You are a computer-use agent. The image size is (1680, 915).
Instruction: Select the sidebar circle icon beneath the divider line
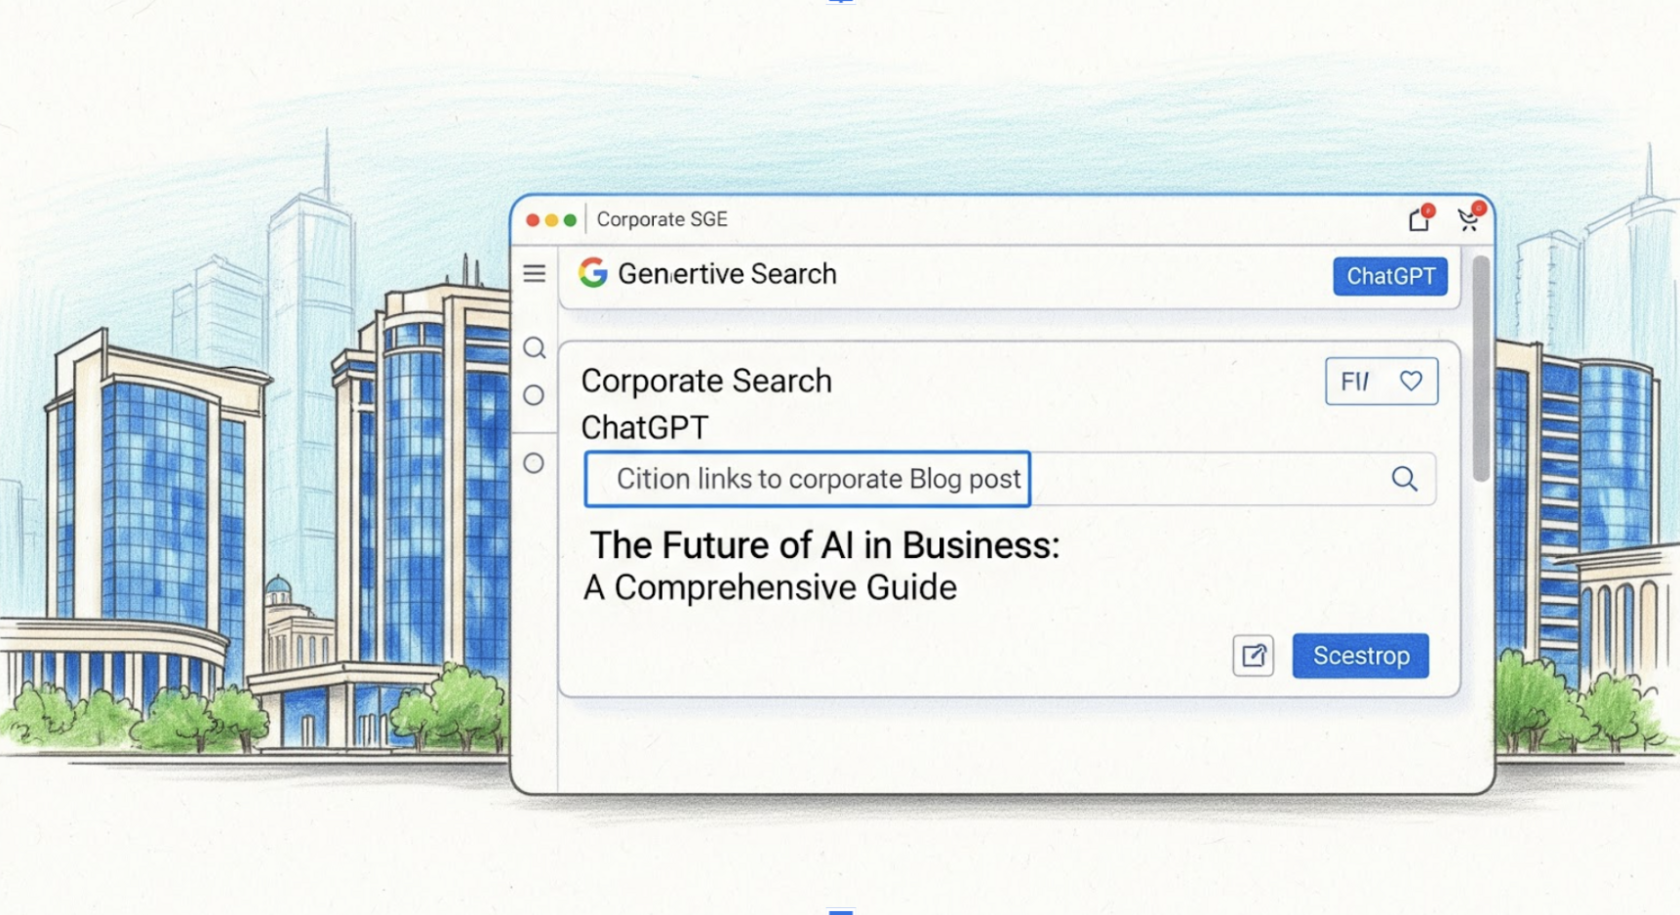(534, 463)
